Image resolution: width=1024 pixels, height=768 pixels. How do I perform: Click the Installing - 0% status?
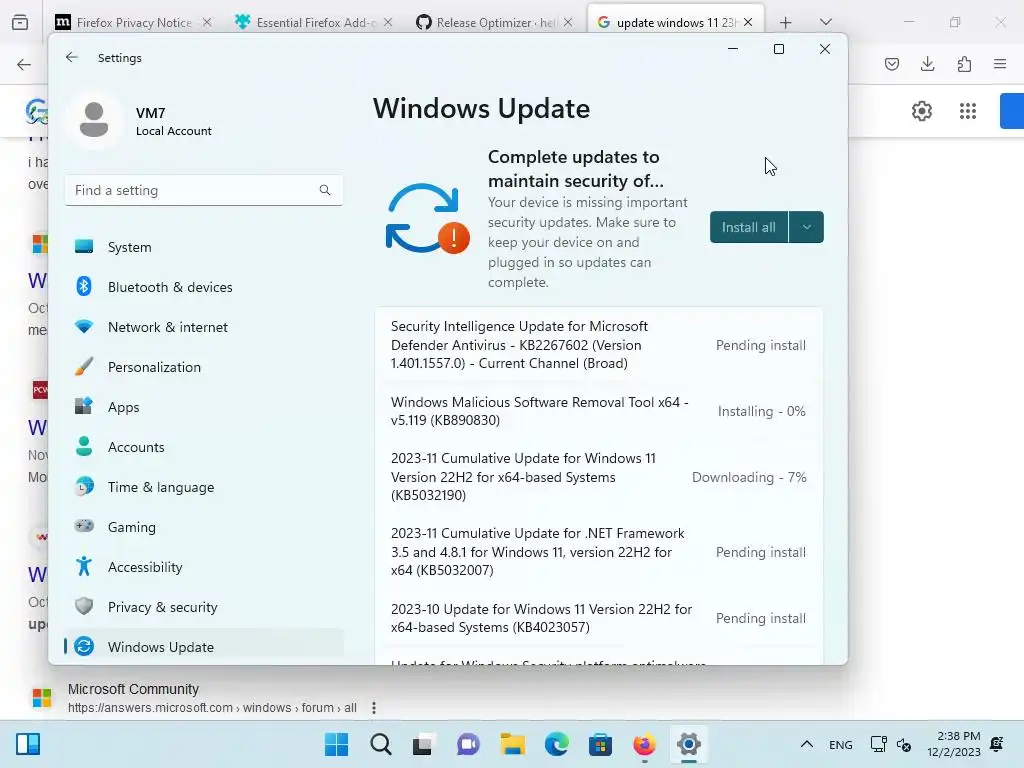coord(761,411)
